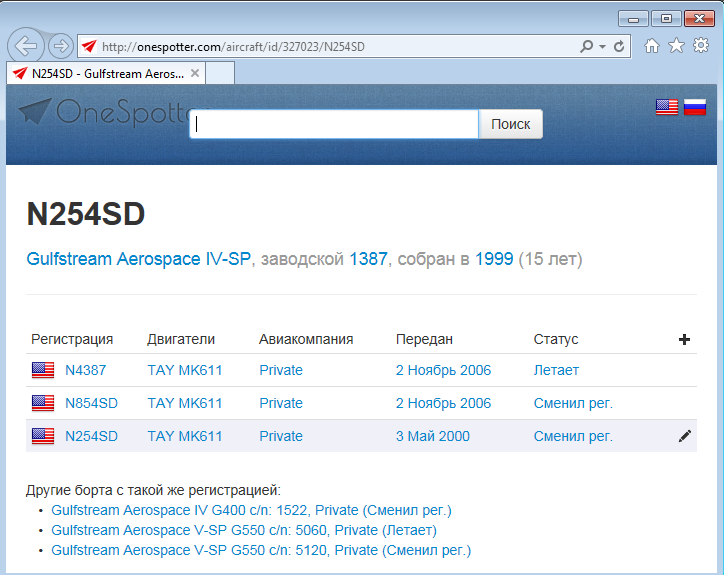The image size is (724, 575).
Task: Edit N254SD row with pencil icon
Action: tap(685, 436)
